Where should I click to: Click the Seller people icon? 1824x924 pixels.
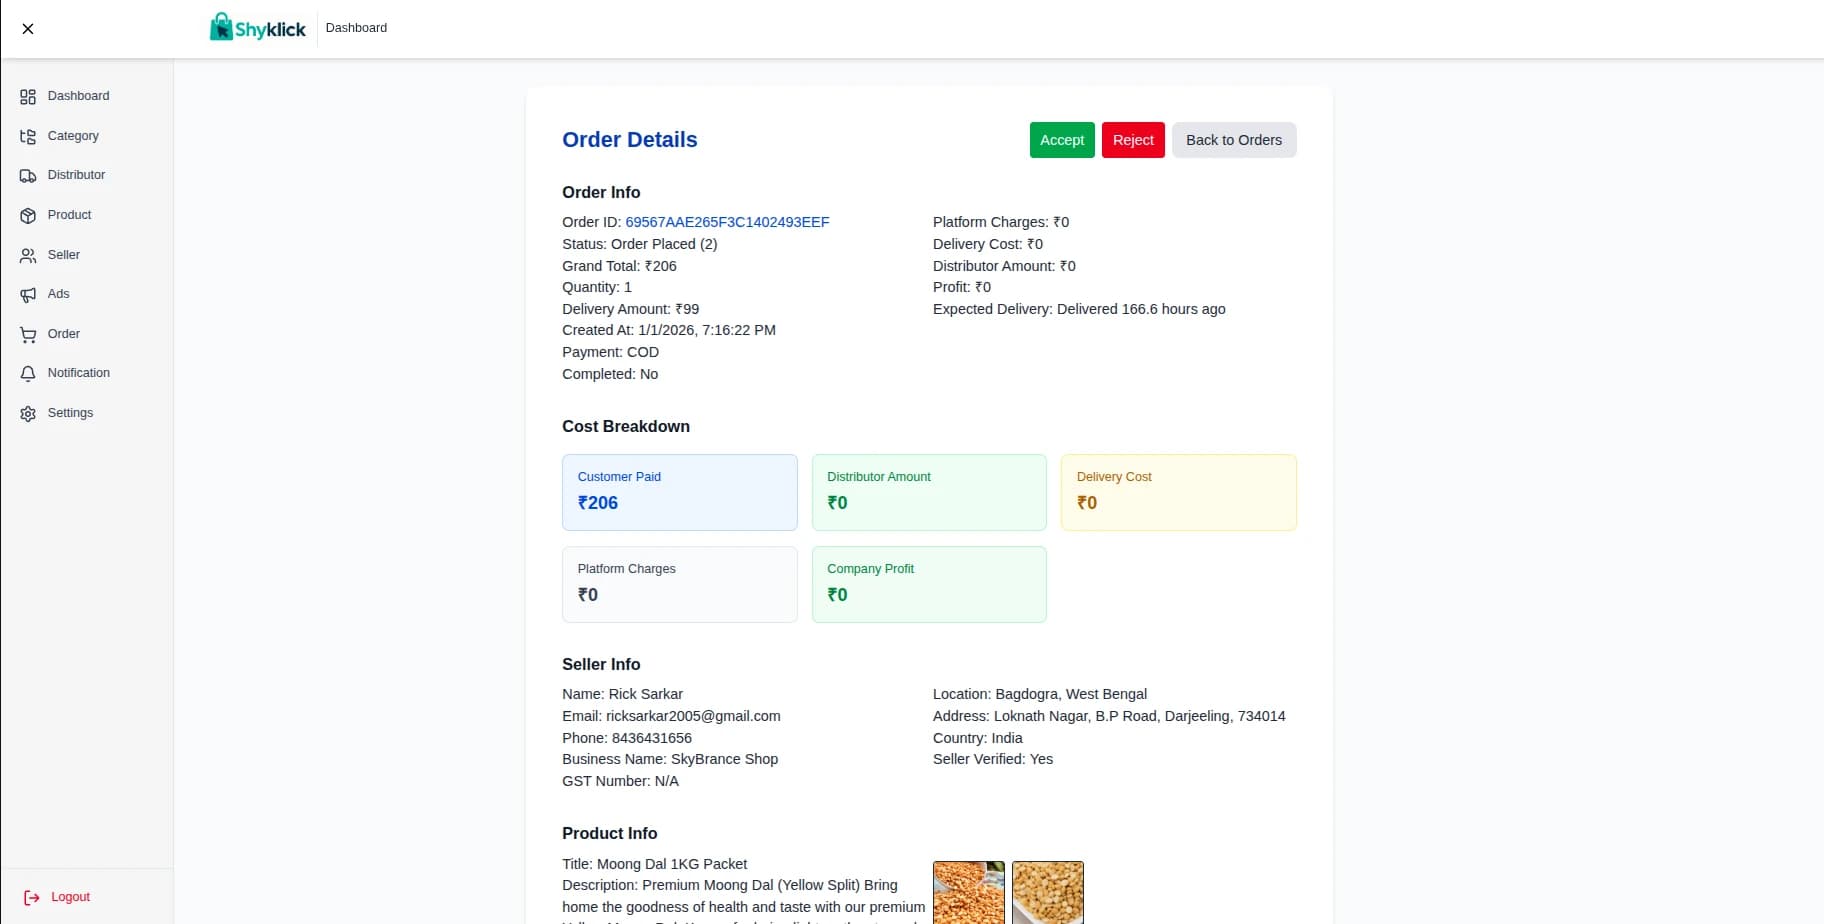point(28,255)
